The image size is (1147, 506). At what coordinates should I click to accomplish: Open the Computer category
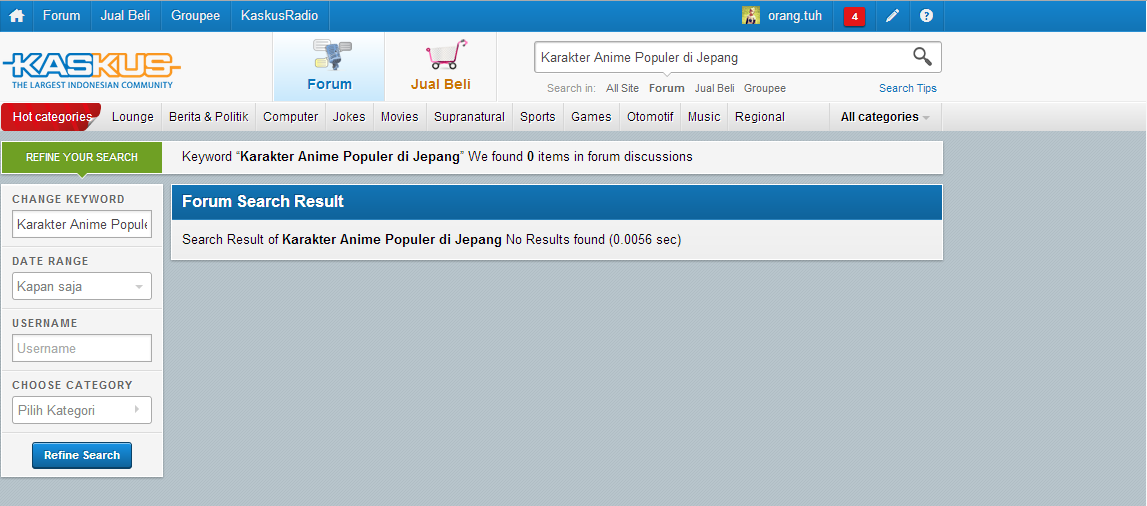click(x=290, y=116)
